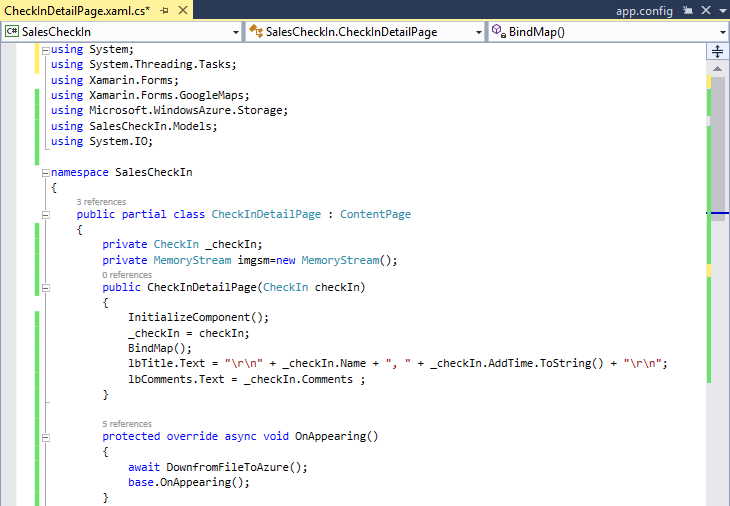Click the ContentPage base class name
Image resolution: width=730 pixels, height=506 pixels.
375,214
